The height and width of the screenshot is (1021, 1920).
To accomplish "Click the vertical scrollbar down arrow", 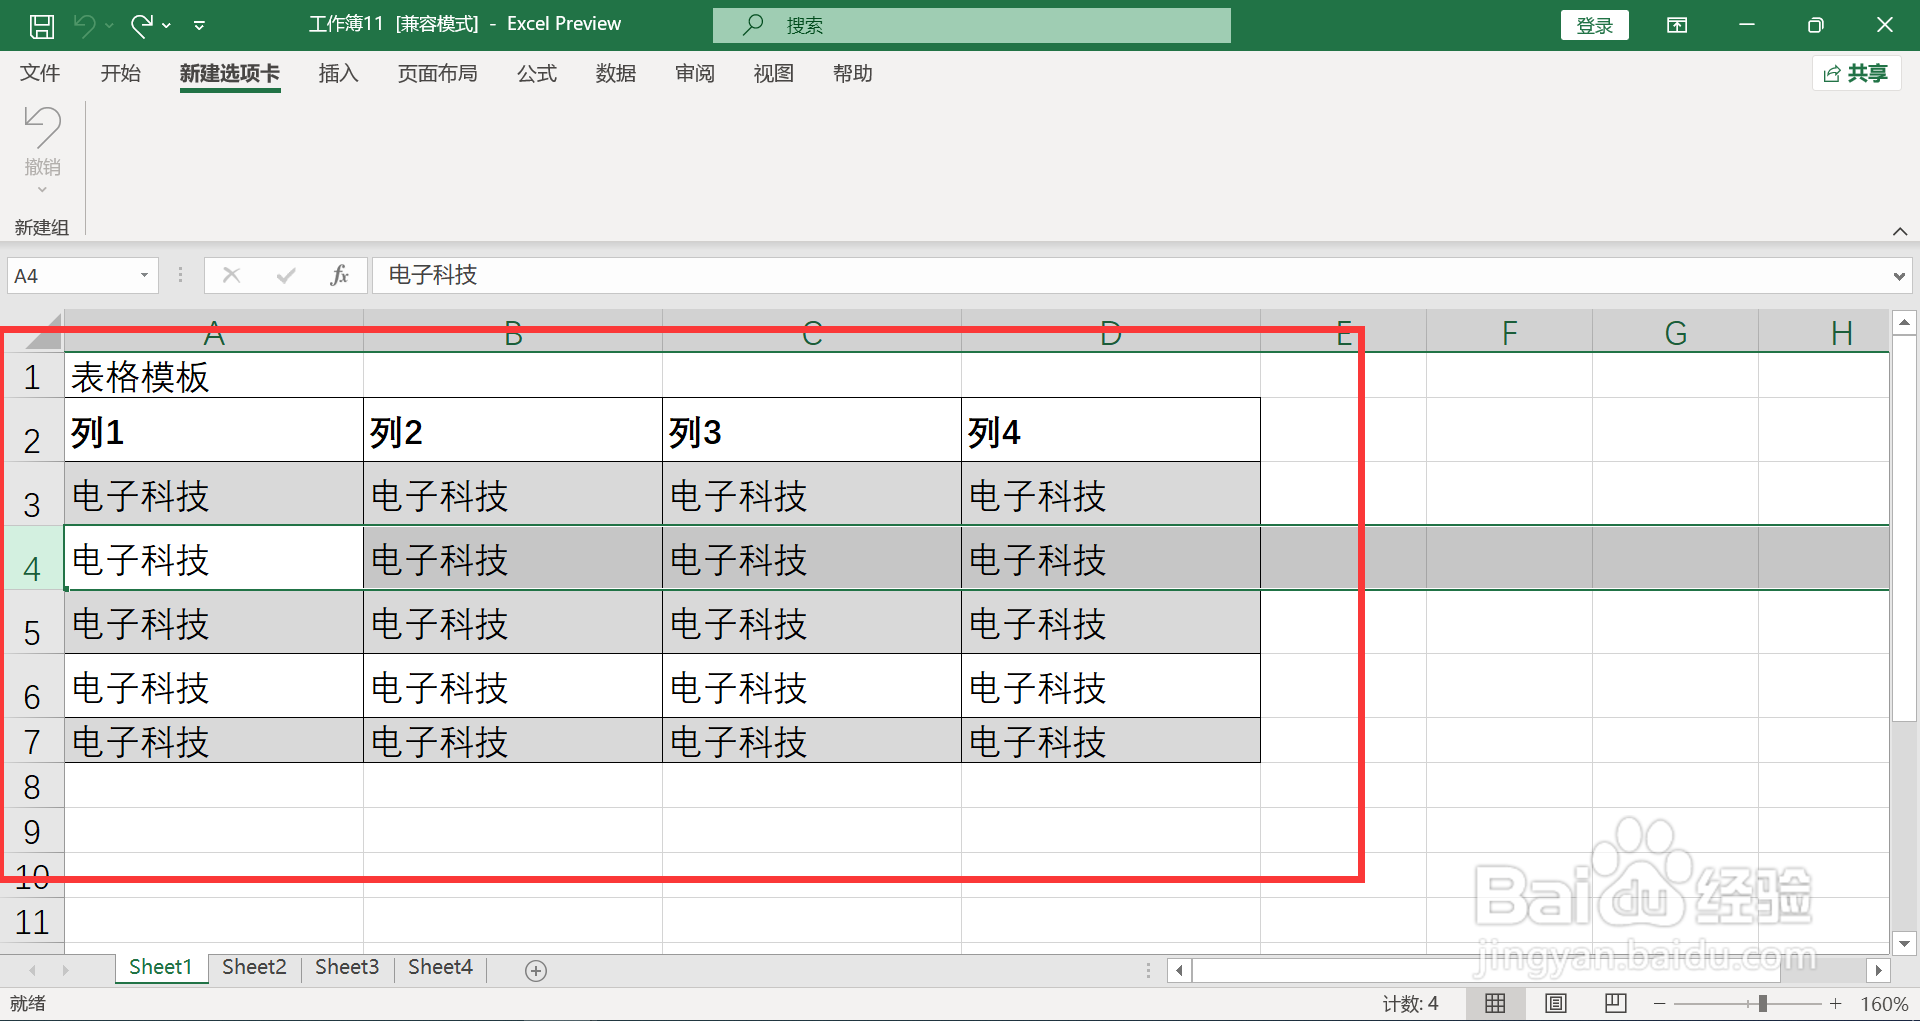I will click(x=1904, y=943).
